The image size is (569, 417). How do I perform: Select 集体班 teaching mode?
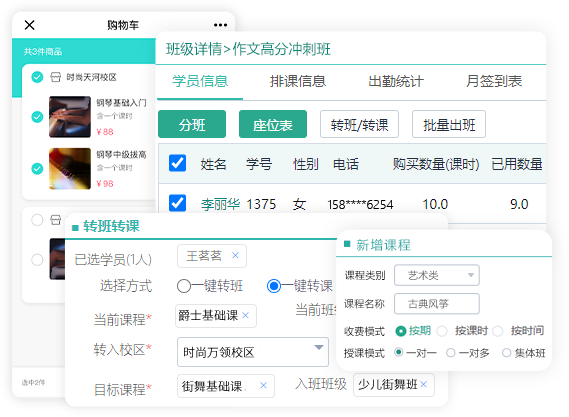point(507,352)
